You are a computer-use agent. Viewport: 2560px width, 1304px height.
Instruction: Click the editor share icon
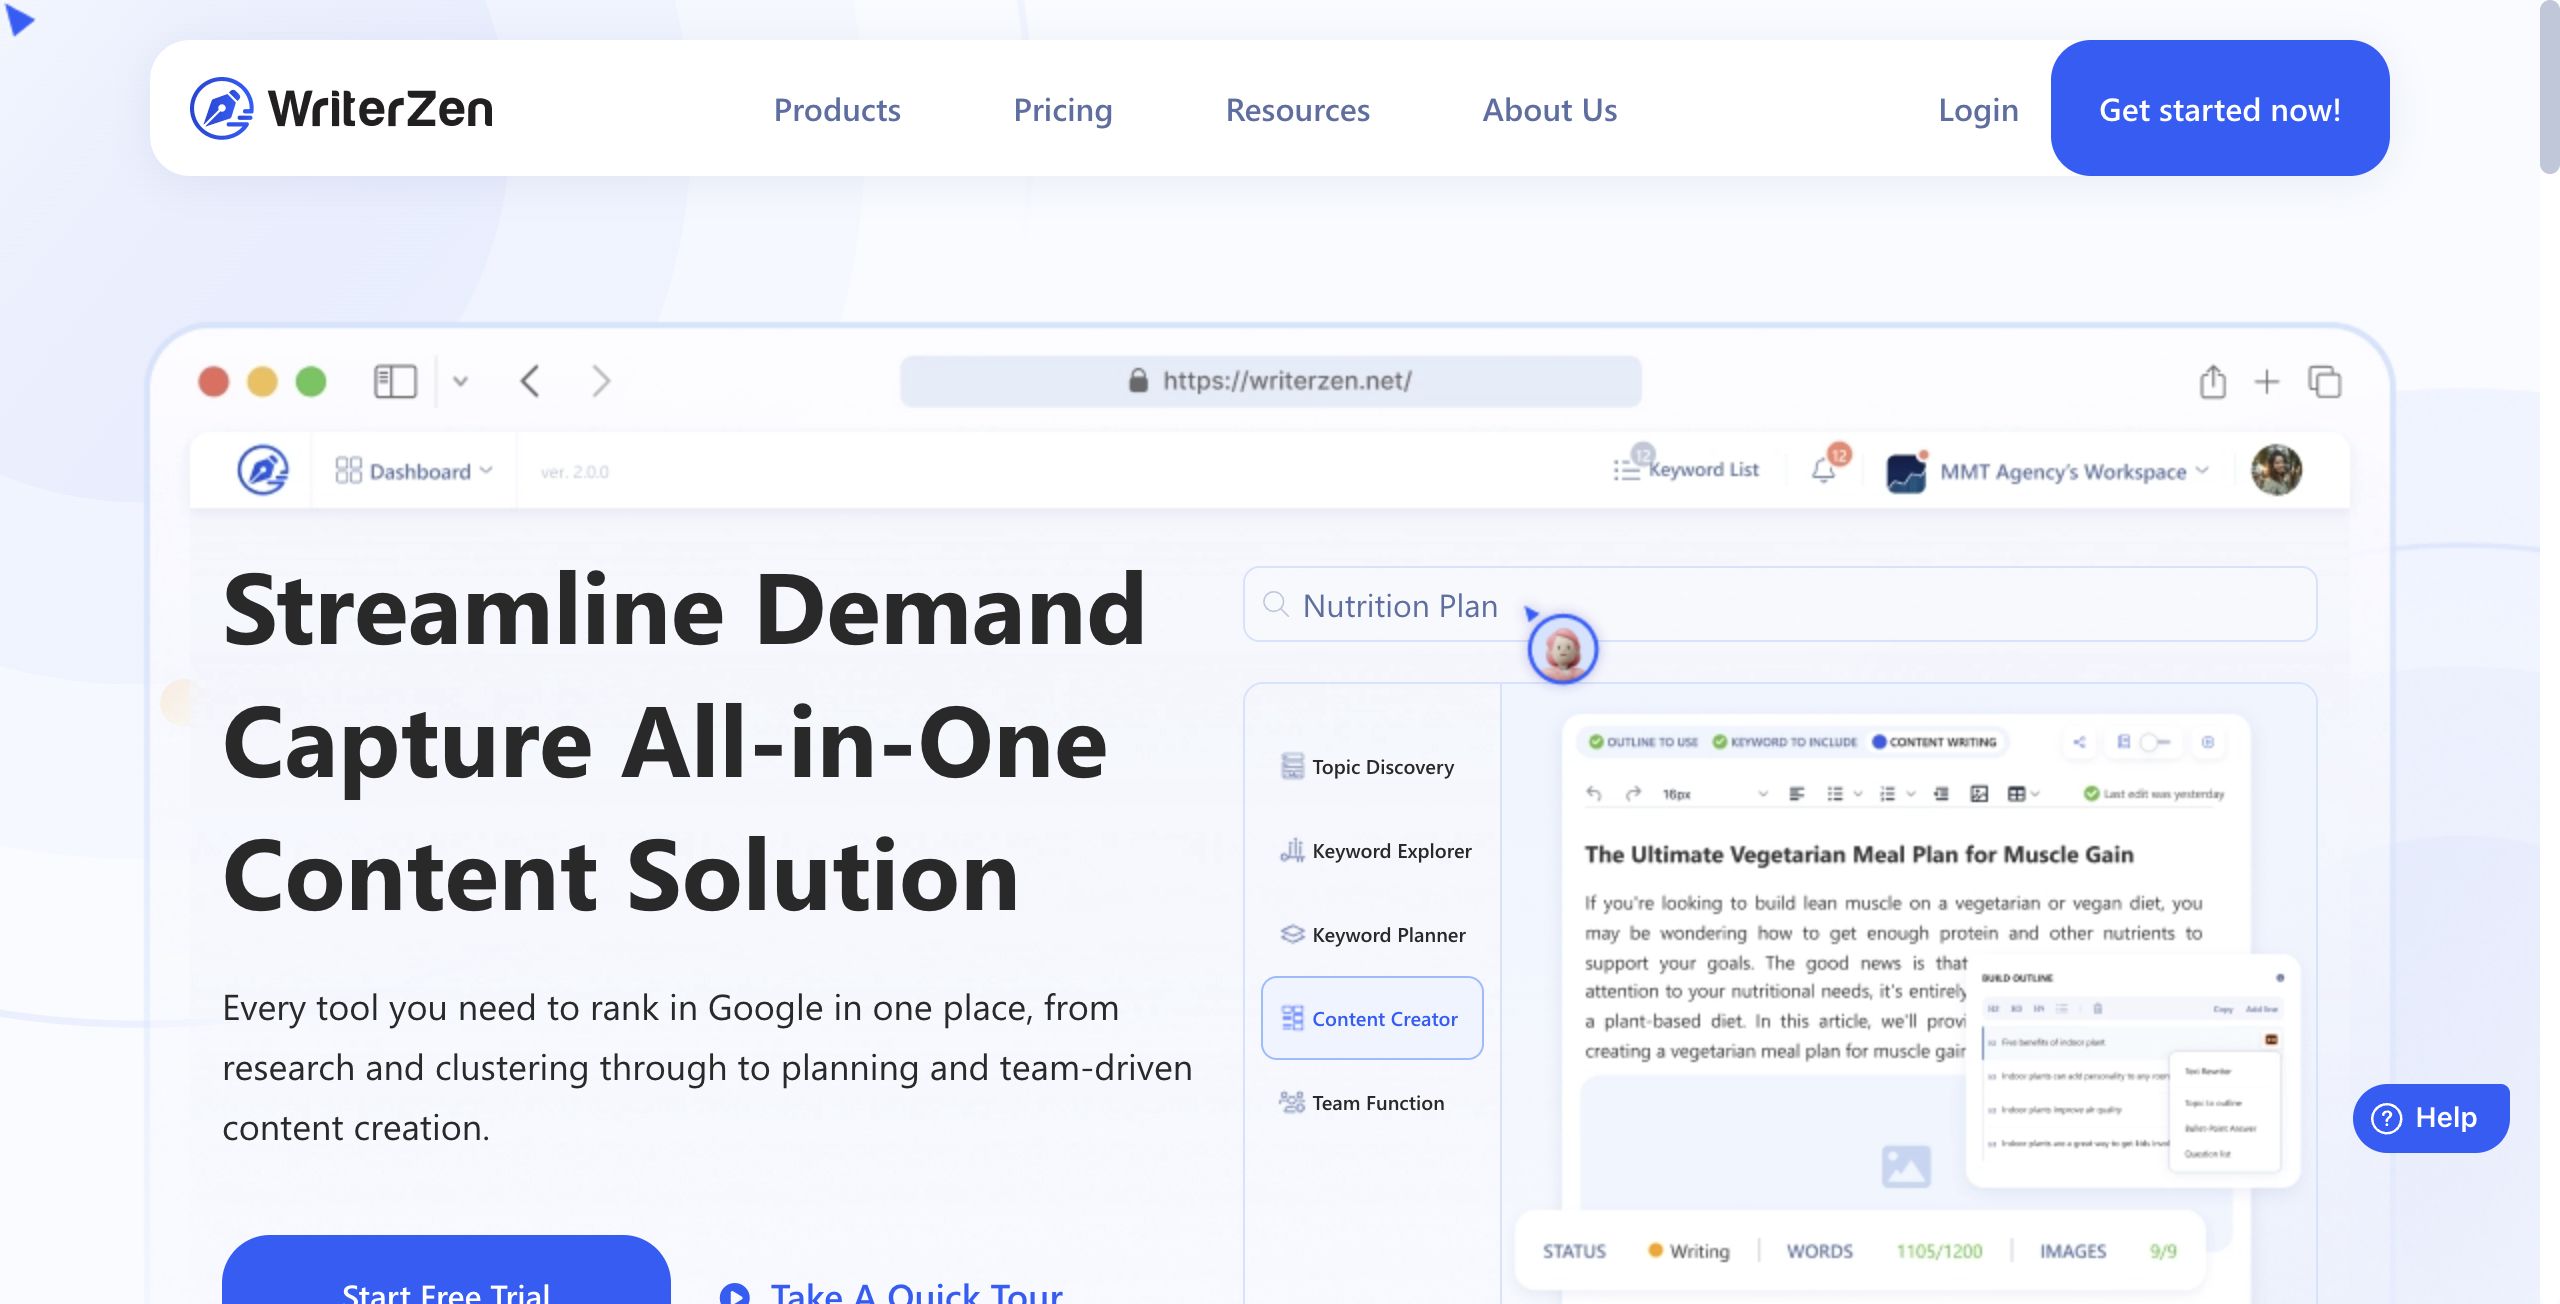tap(2079, 742)
